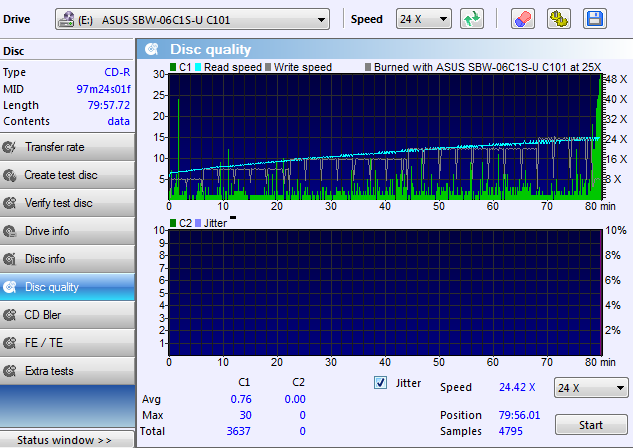Click the C1 Avg value 0.76

[241, 399]
